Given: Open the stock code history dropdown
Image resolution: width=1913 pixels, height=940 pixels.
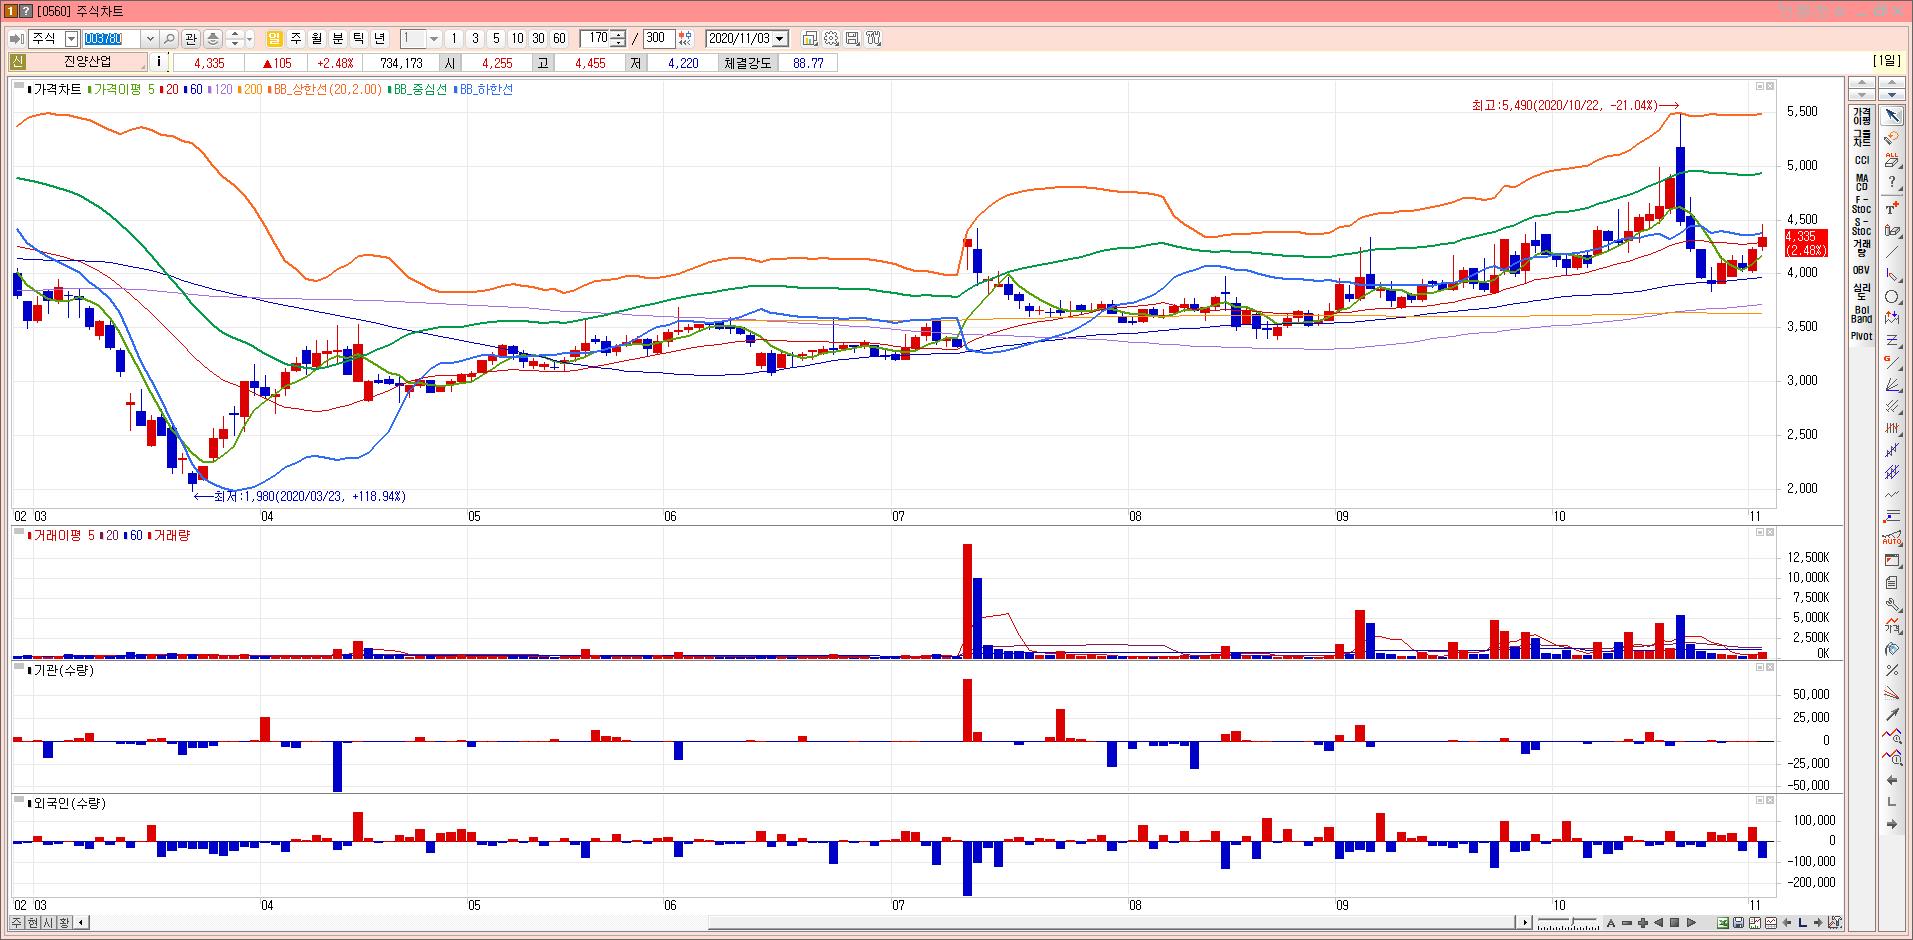Looking at the screenshot, I should tap(150, 39).
